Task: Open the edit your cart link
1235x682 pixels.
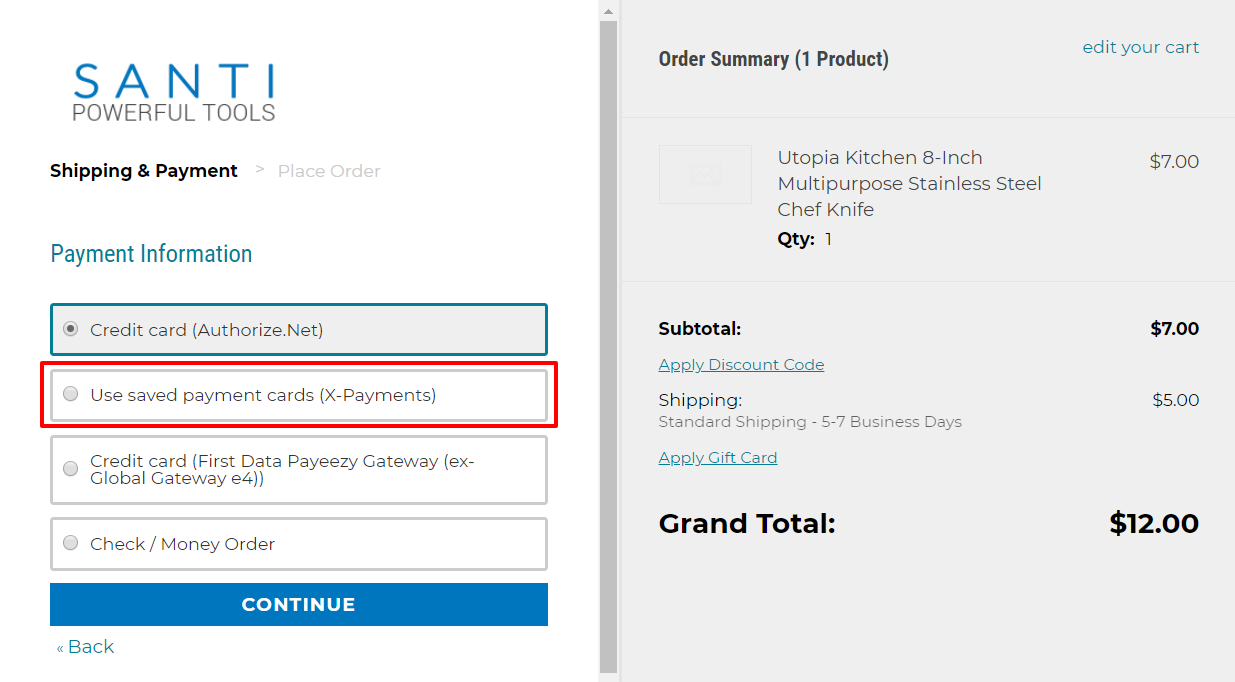Action: 1141,47
